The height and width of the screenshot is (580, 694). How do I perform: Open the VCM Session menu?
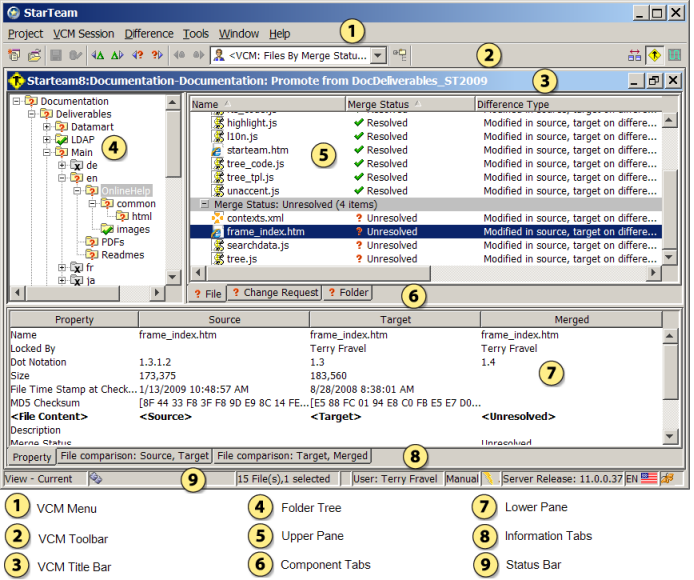tap(83, 33)
